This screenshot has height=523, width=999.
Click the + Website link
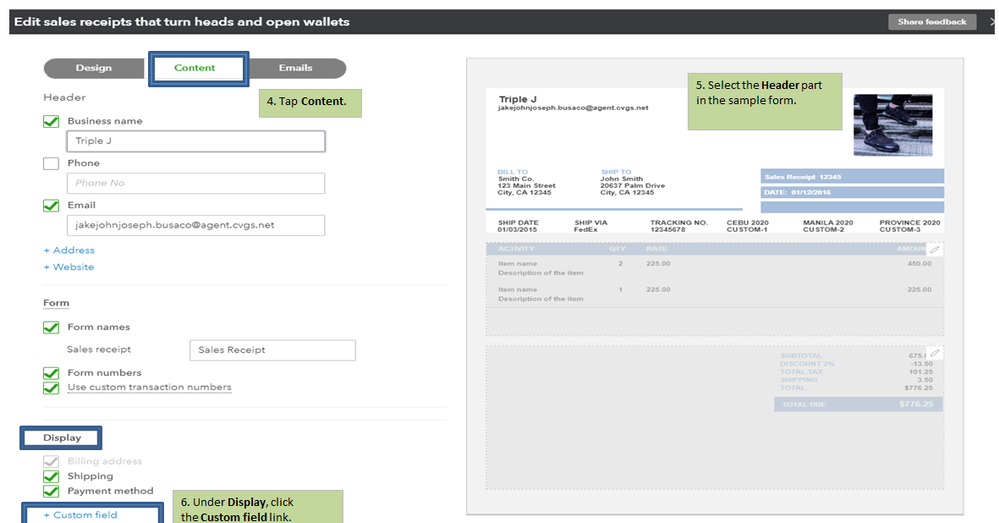coord(69,267)
